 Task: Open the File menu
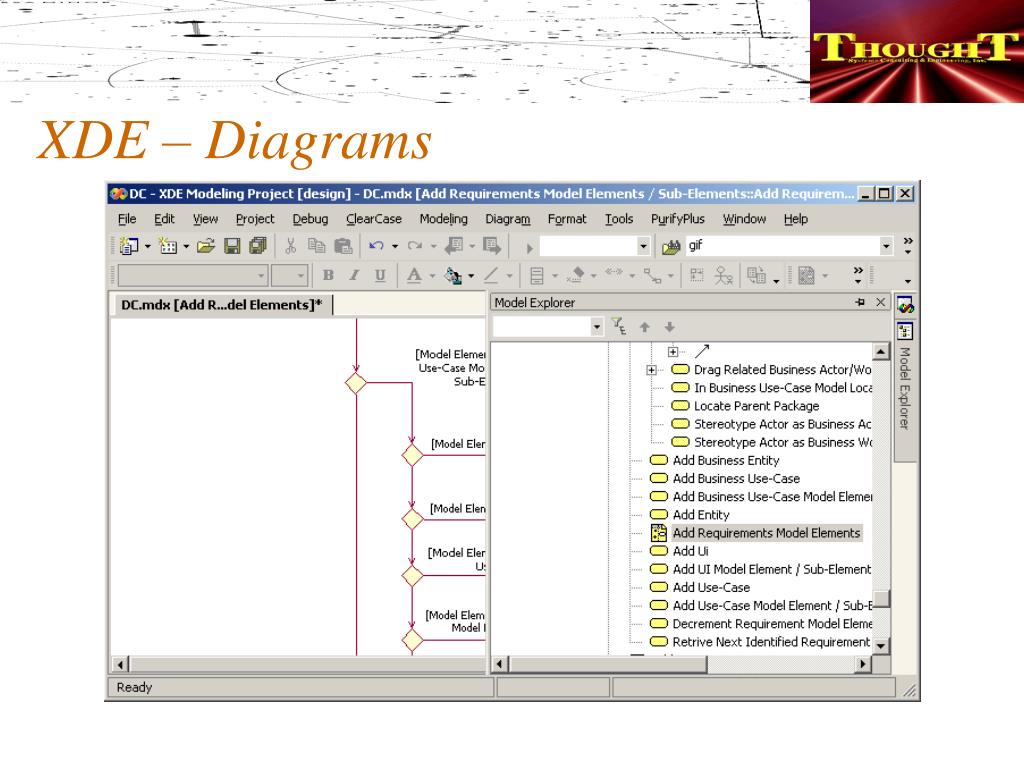(x=127, y=219)
